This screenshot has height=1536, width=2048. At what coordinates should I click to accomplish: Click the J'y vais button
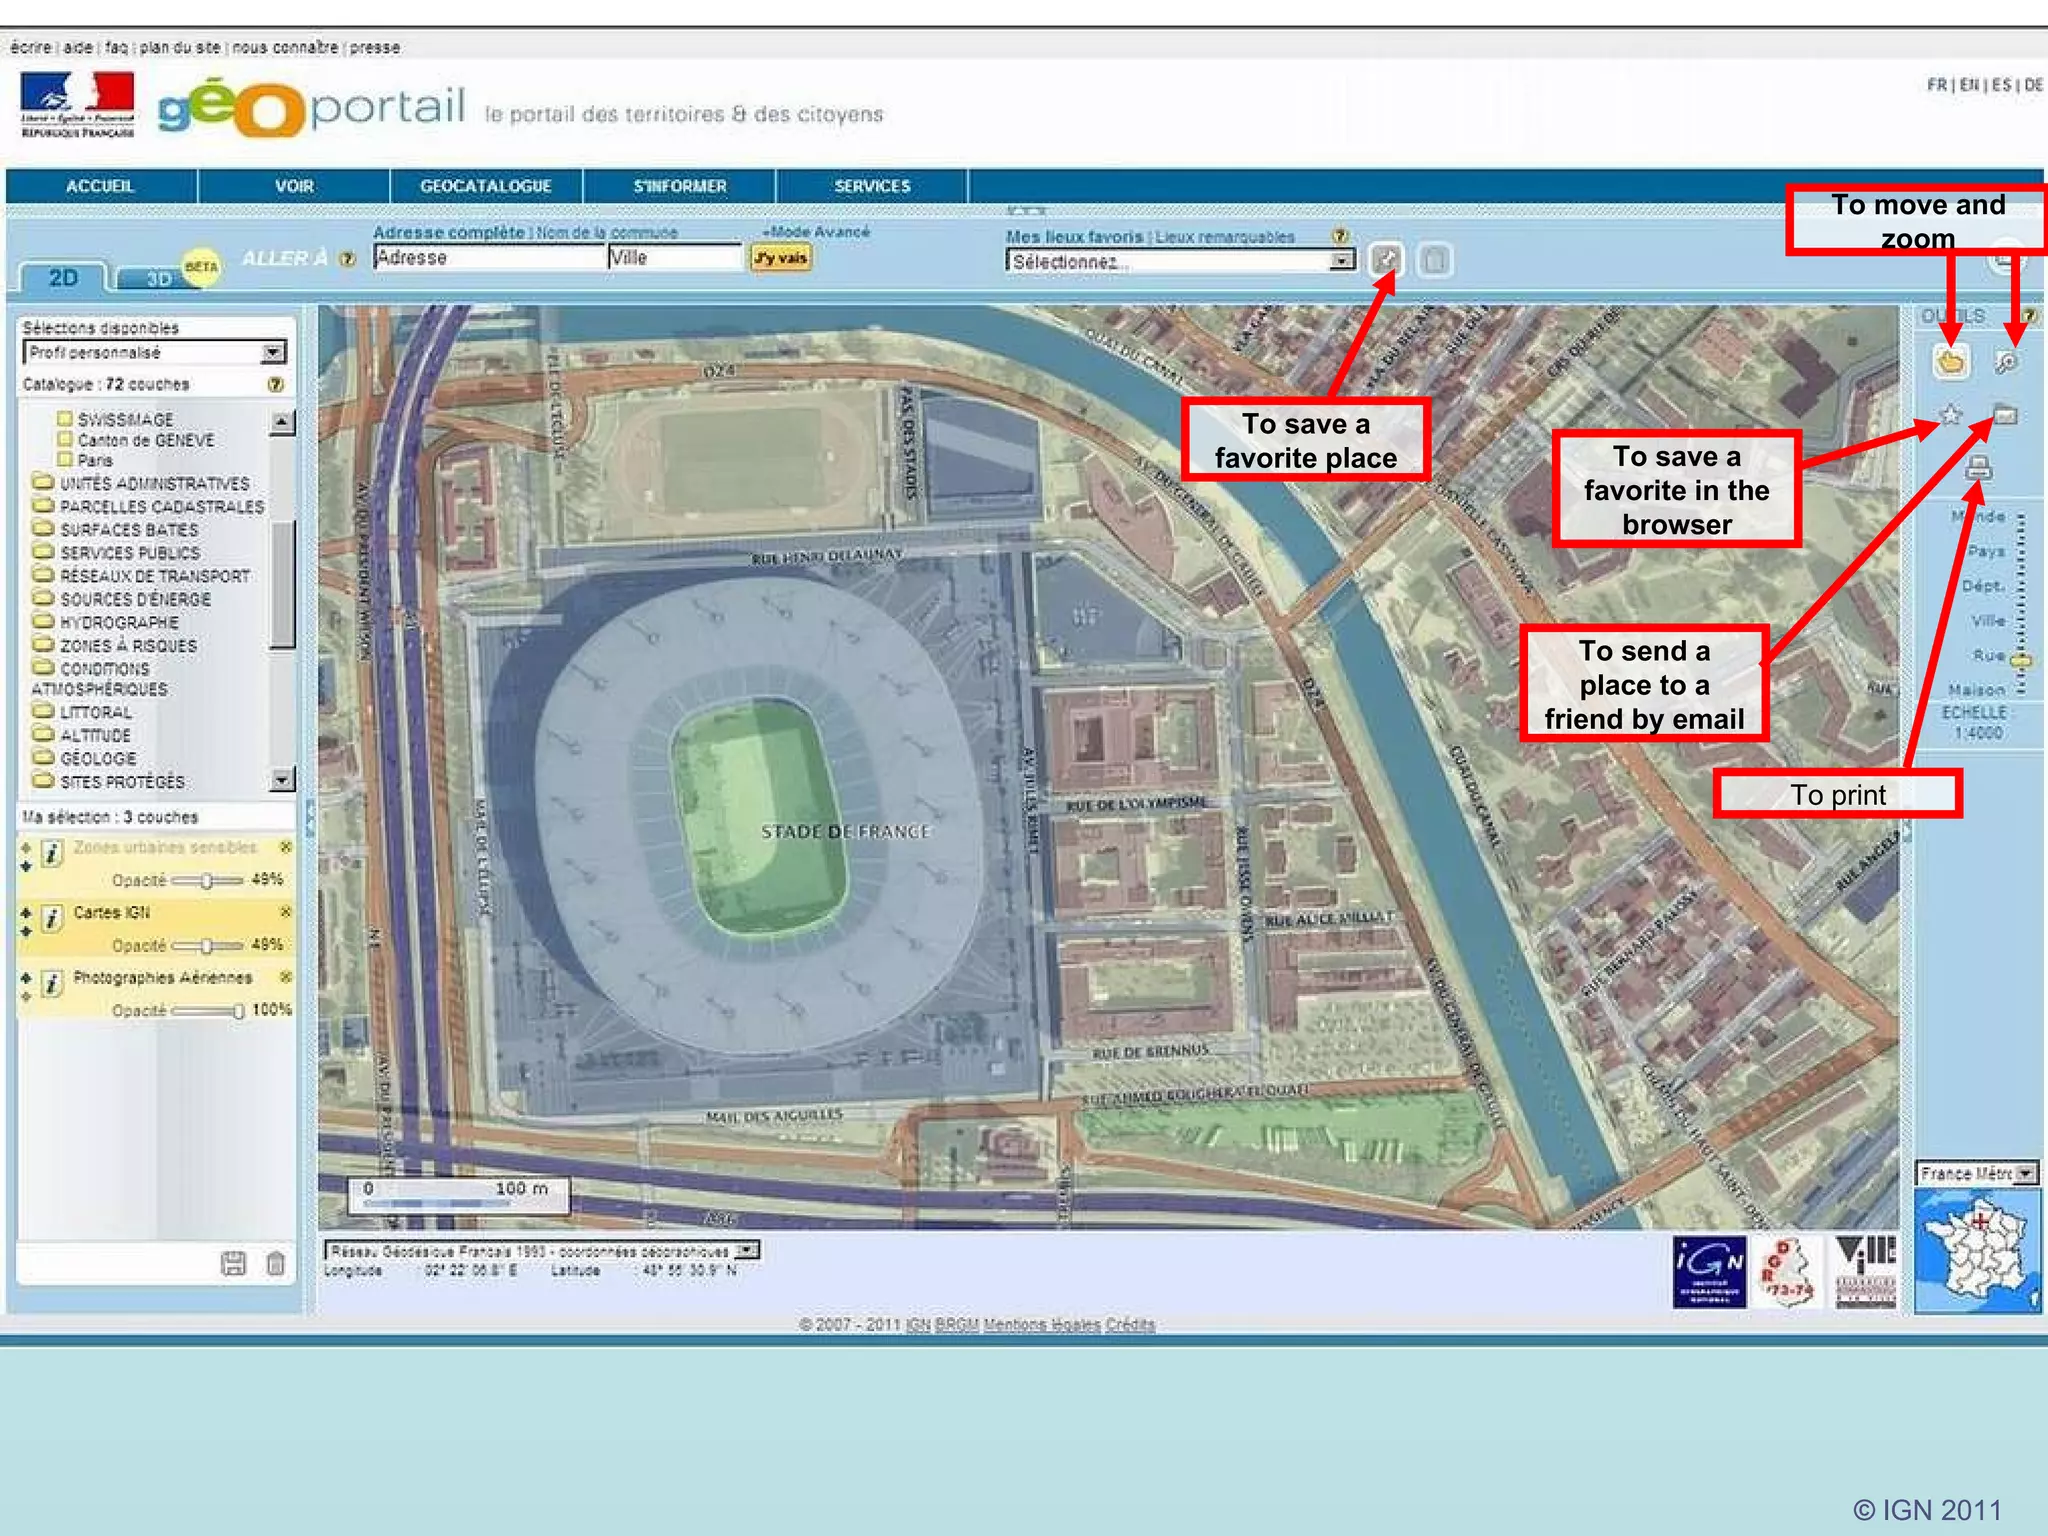pos(780,258)
